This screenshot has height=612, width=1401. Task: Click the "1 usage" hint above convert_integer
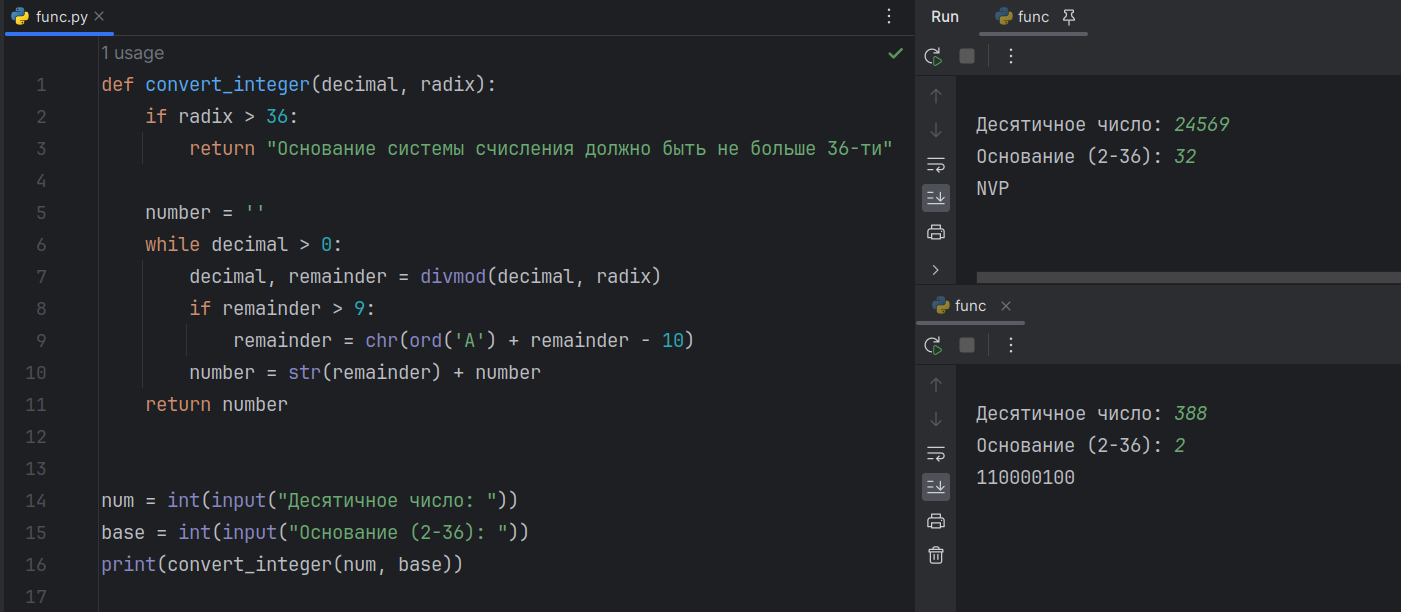tap(132, 53)
